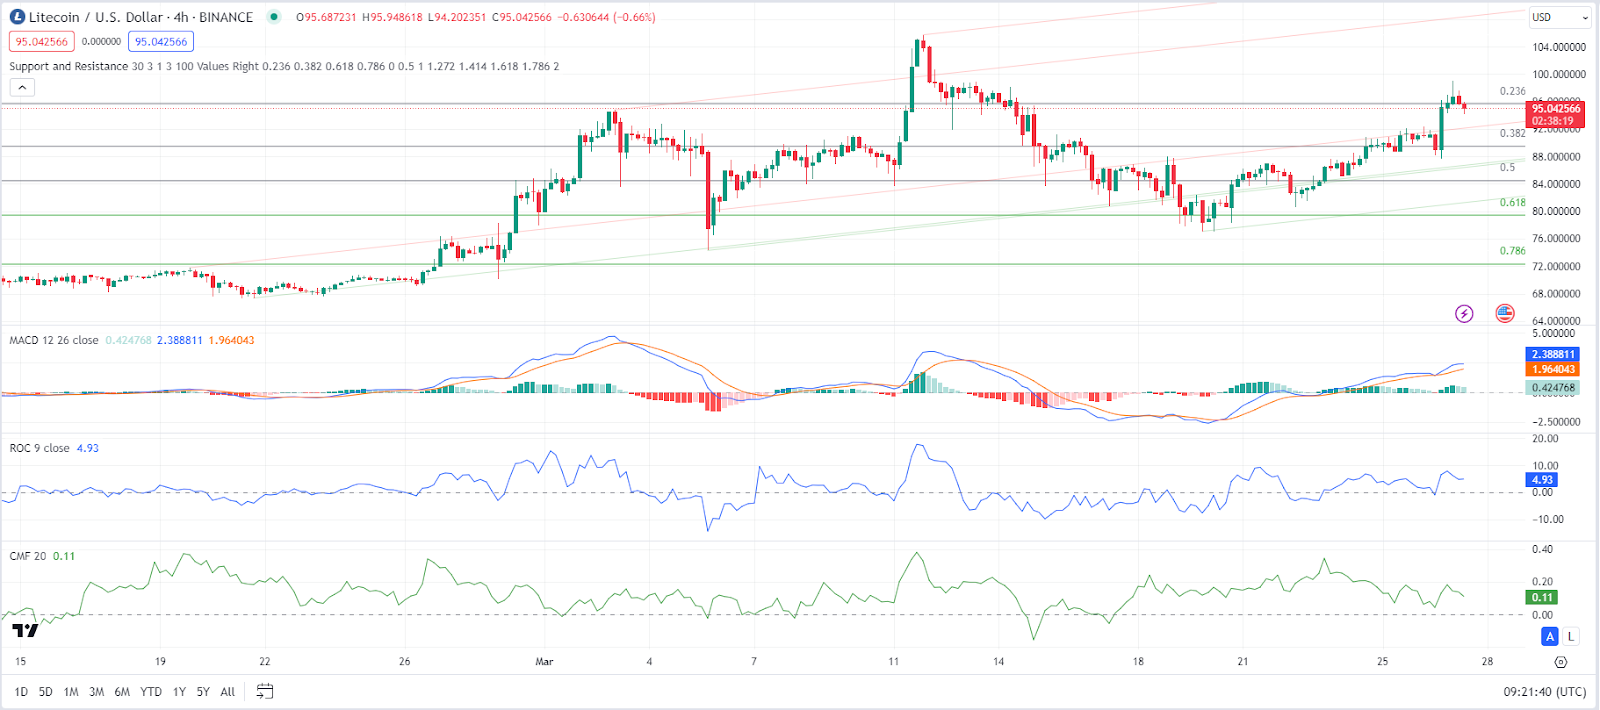
Task: Click the spread value 0.000000
Action: click(101, 42)
